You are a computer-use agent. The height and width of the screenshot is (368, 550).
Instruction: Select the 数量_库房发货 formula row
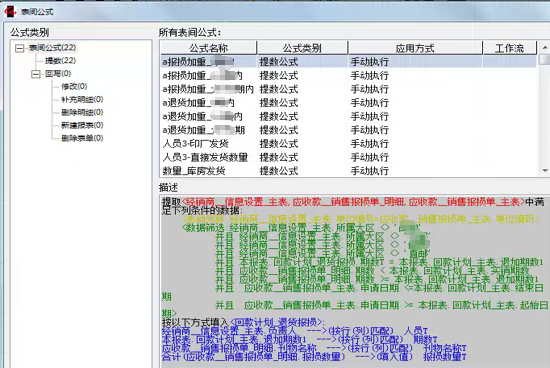[x=349, y=171]
